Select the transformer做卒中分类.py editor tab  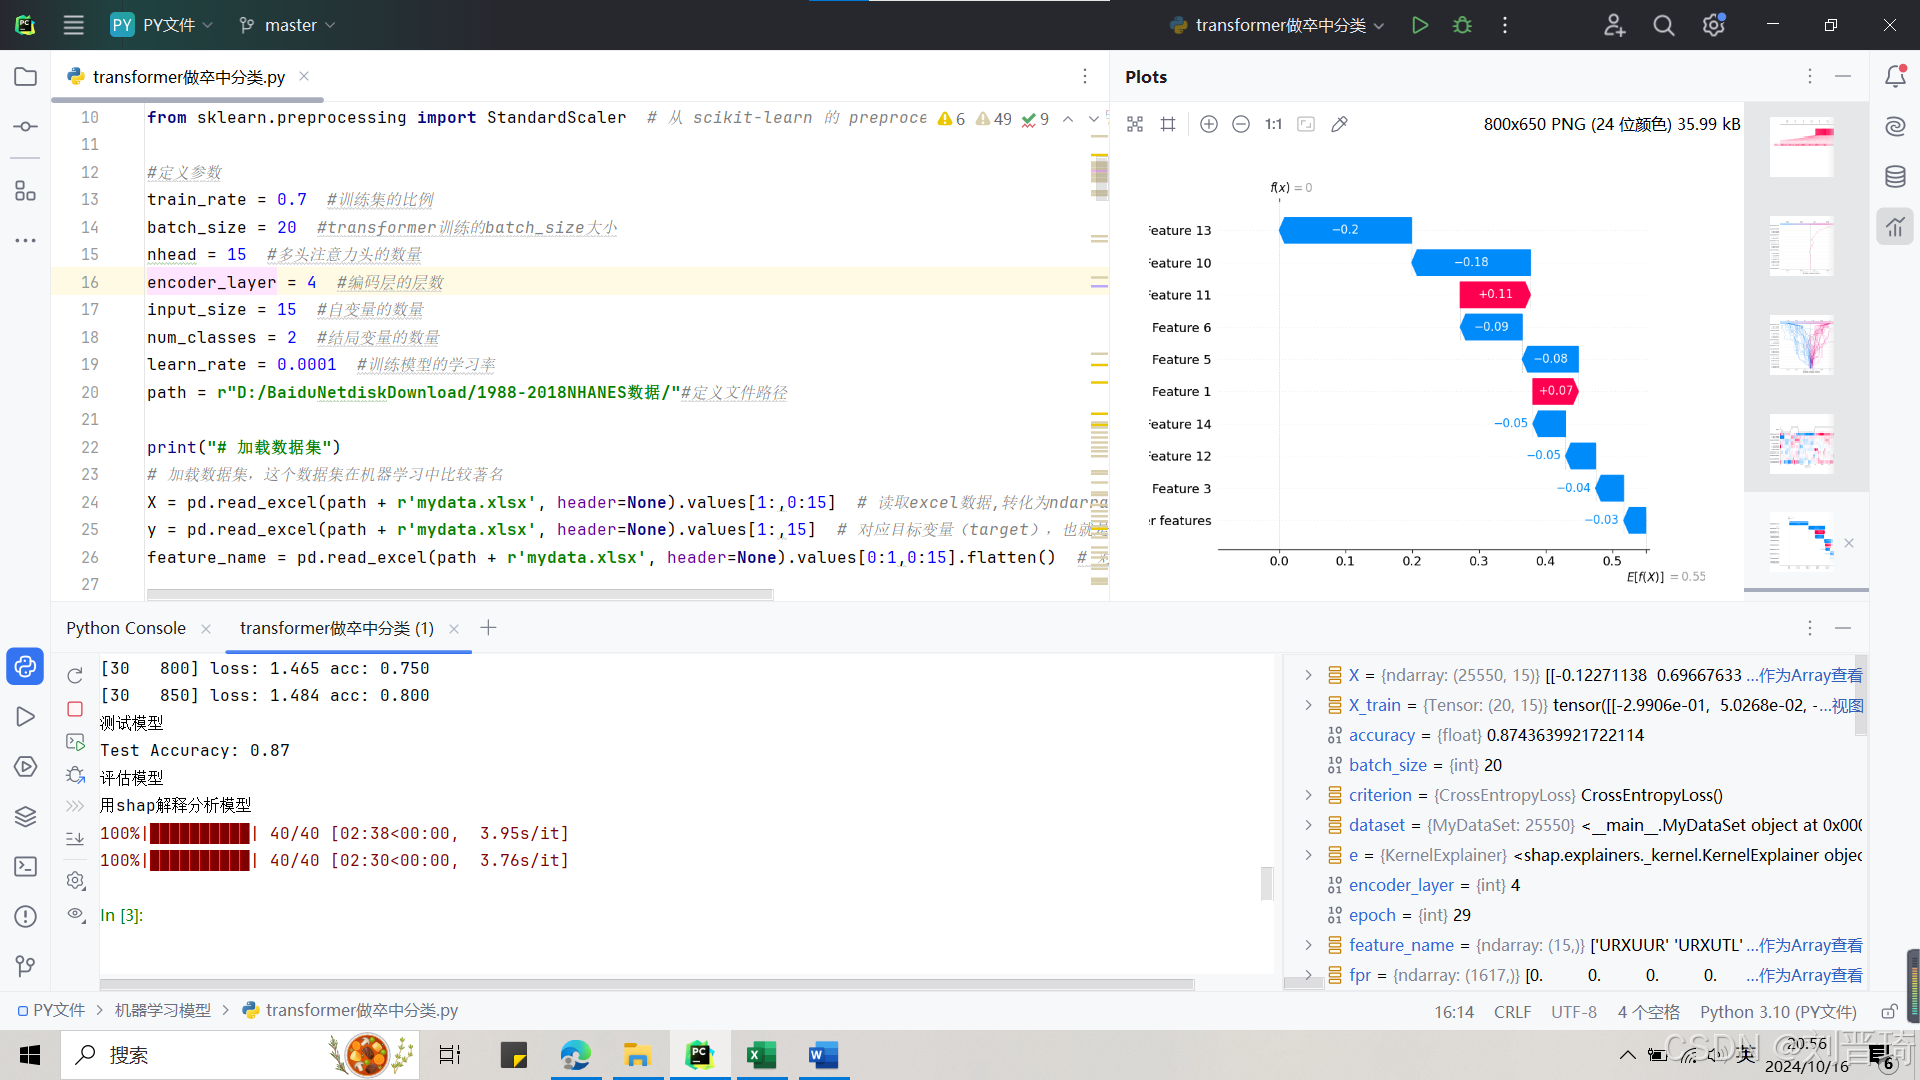(x=188, y=77)
